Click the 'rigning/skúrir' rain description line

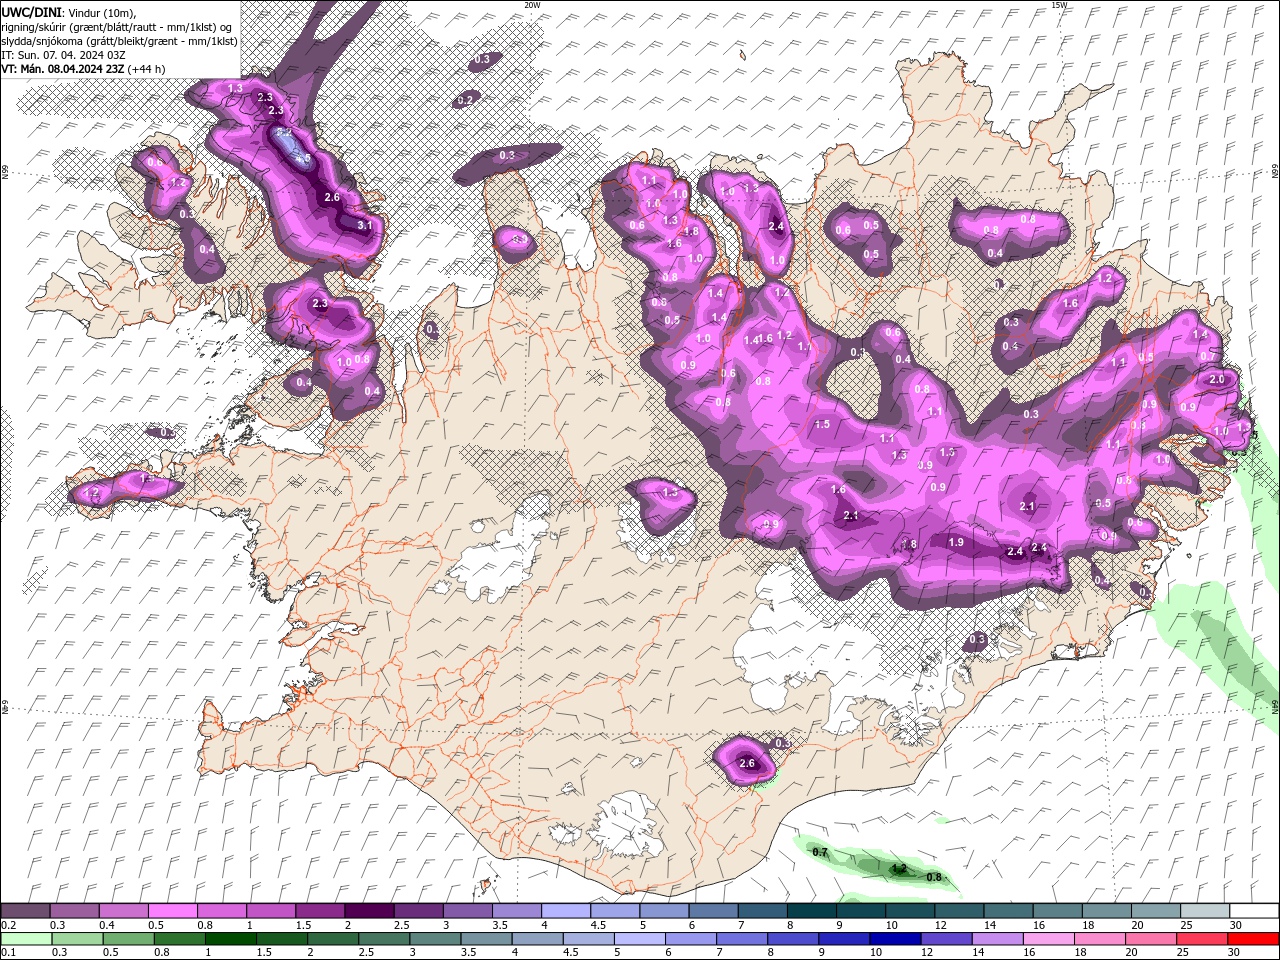pos(118,26)
